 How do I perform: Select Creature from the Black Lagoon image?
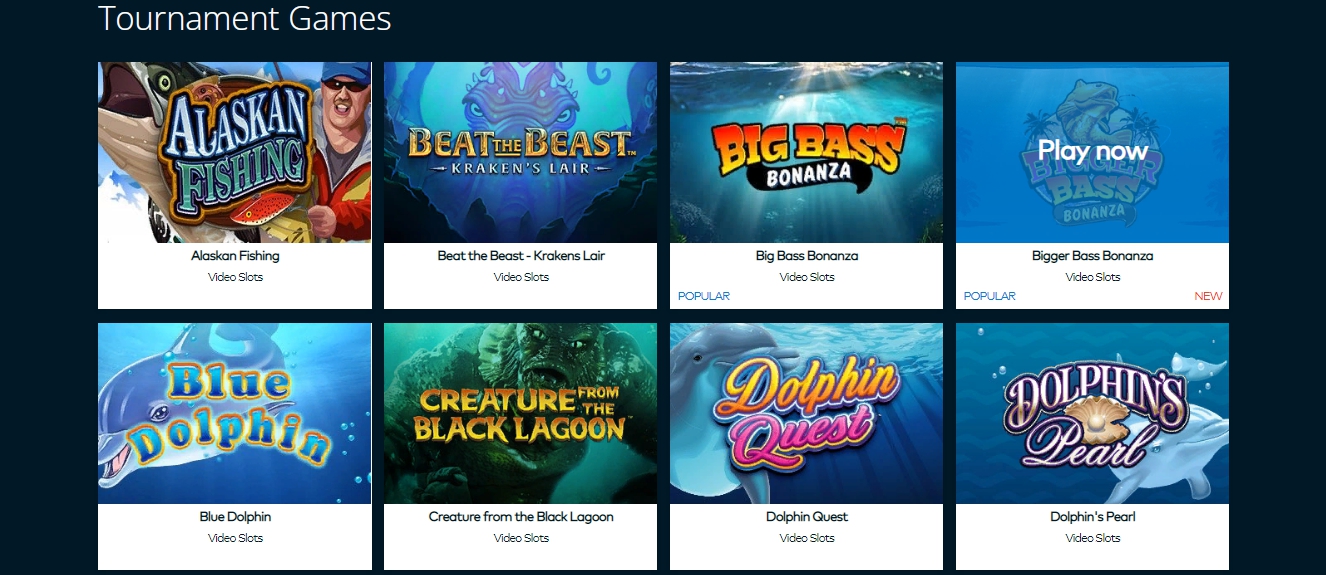(521, 414)
